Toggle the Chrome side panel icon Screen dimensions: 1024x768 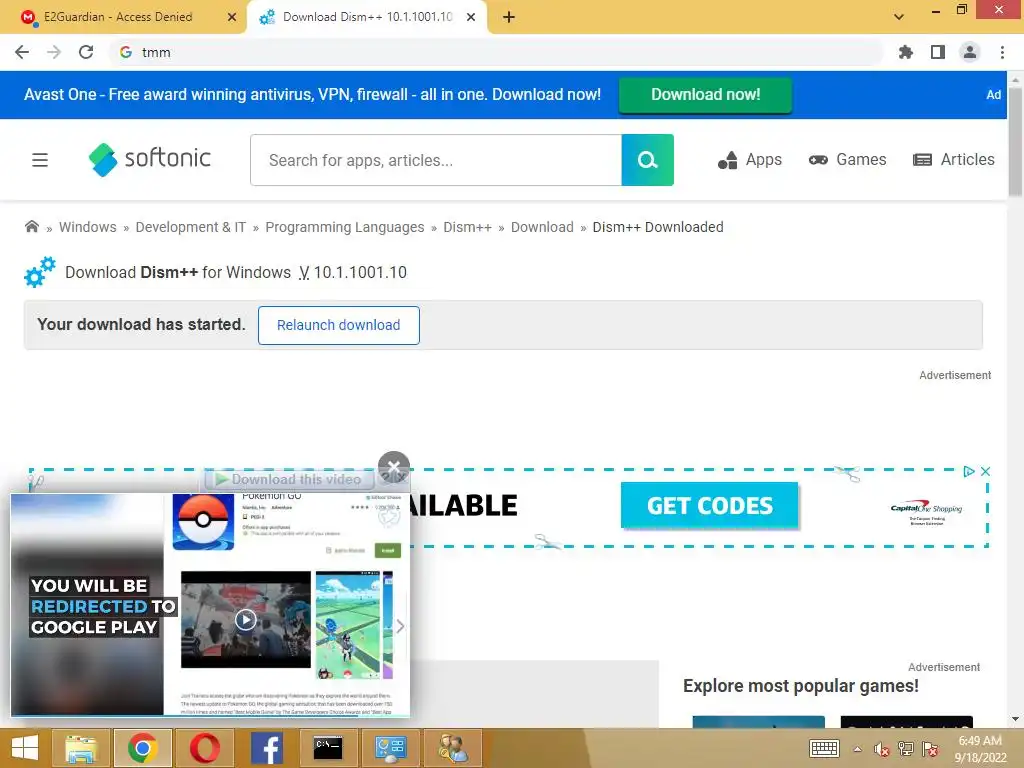coord(938,52)
